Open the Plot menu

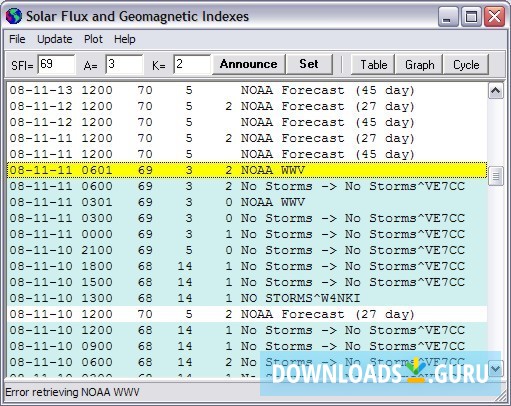point(93,39)
